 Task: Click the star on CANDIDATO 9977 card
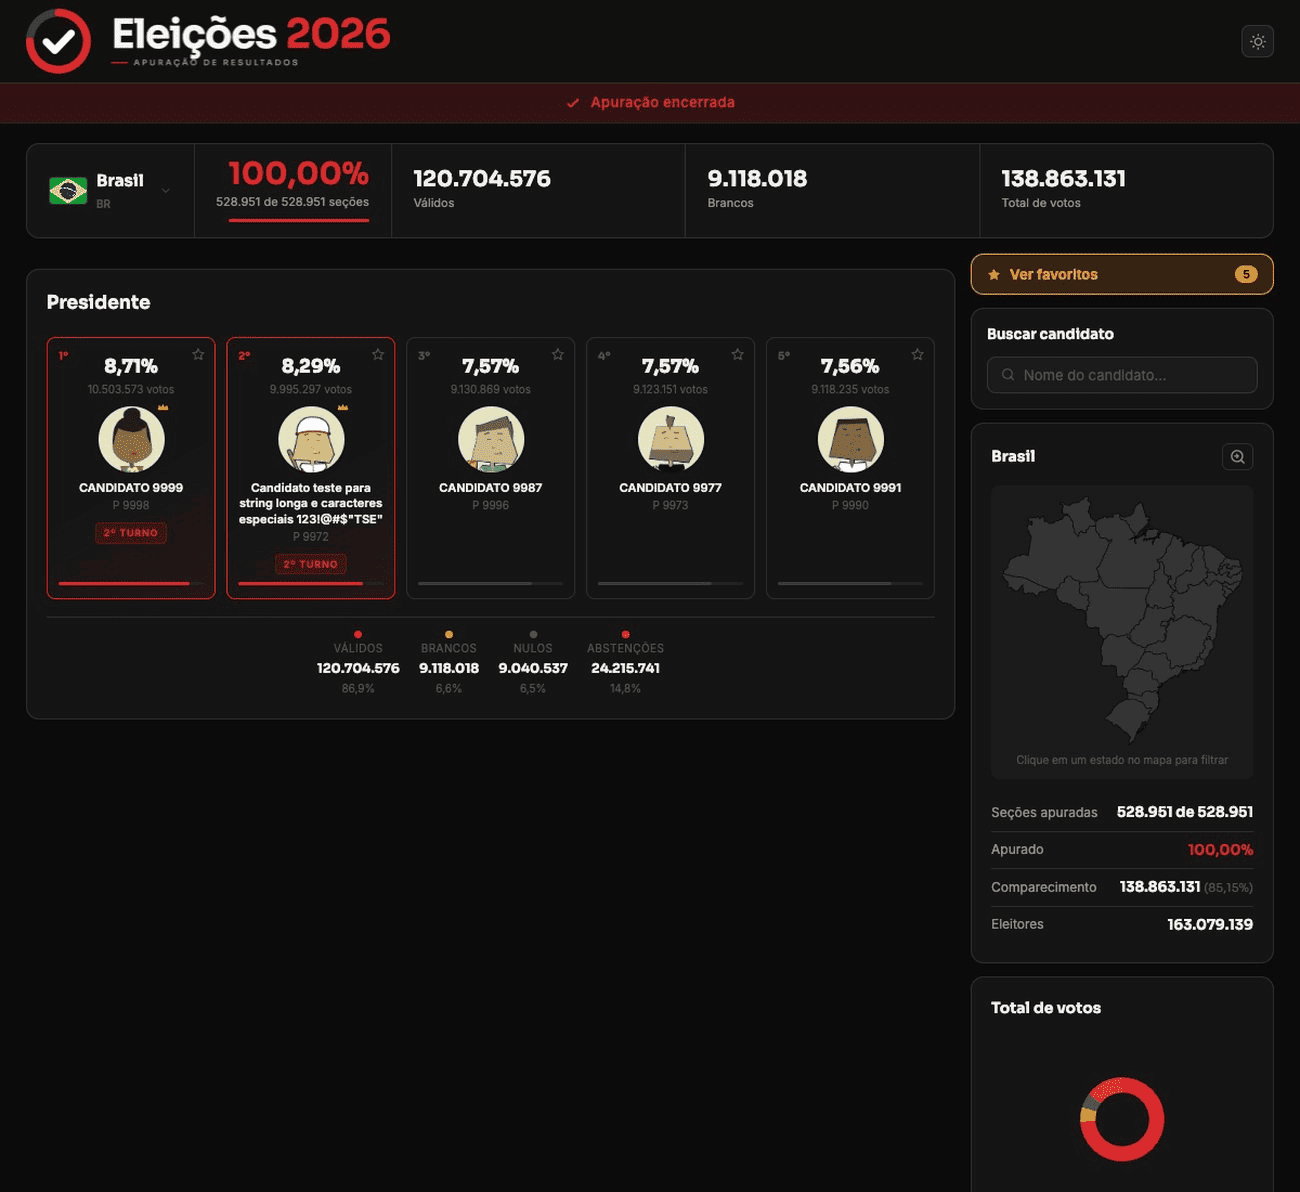point(737,355)
